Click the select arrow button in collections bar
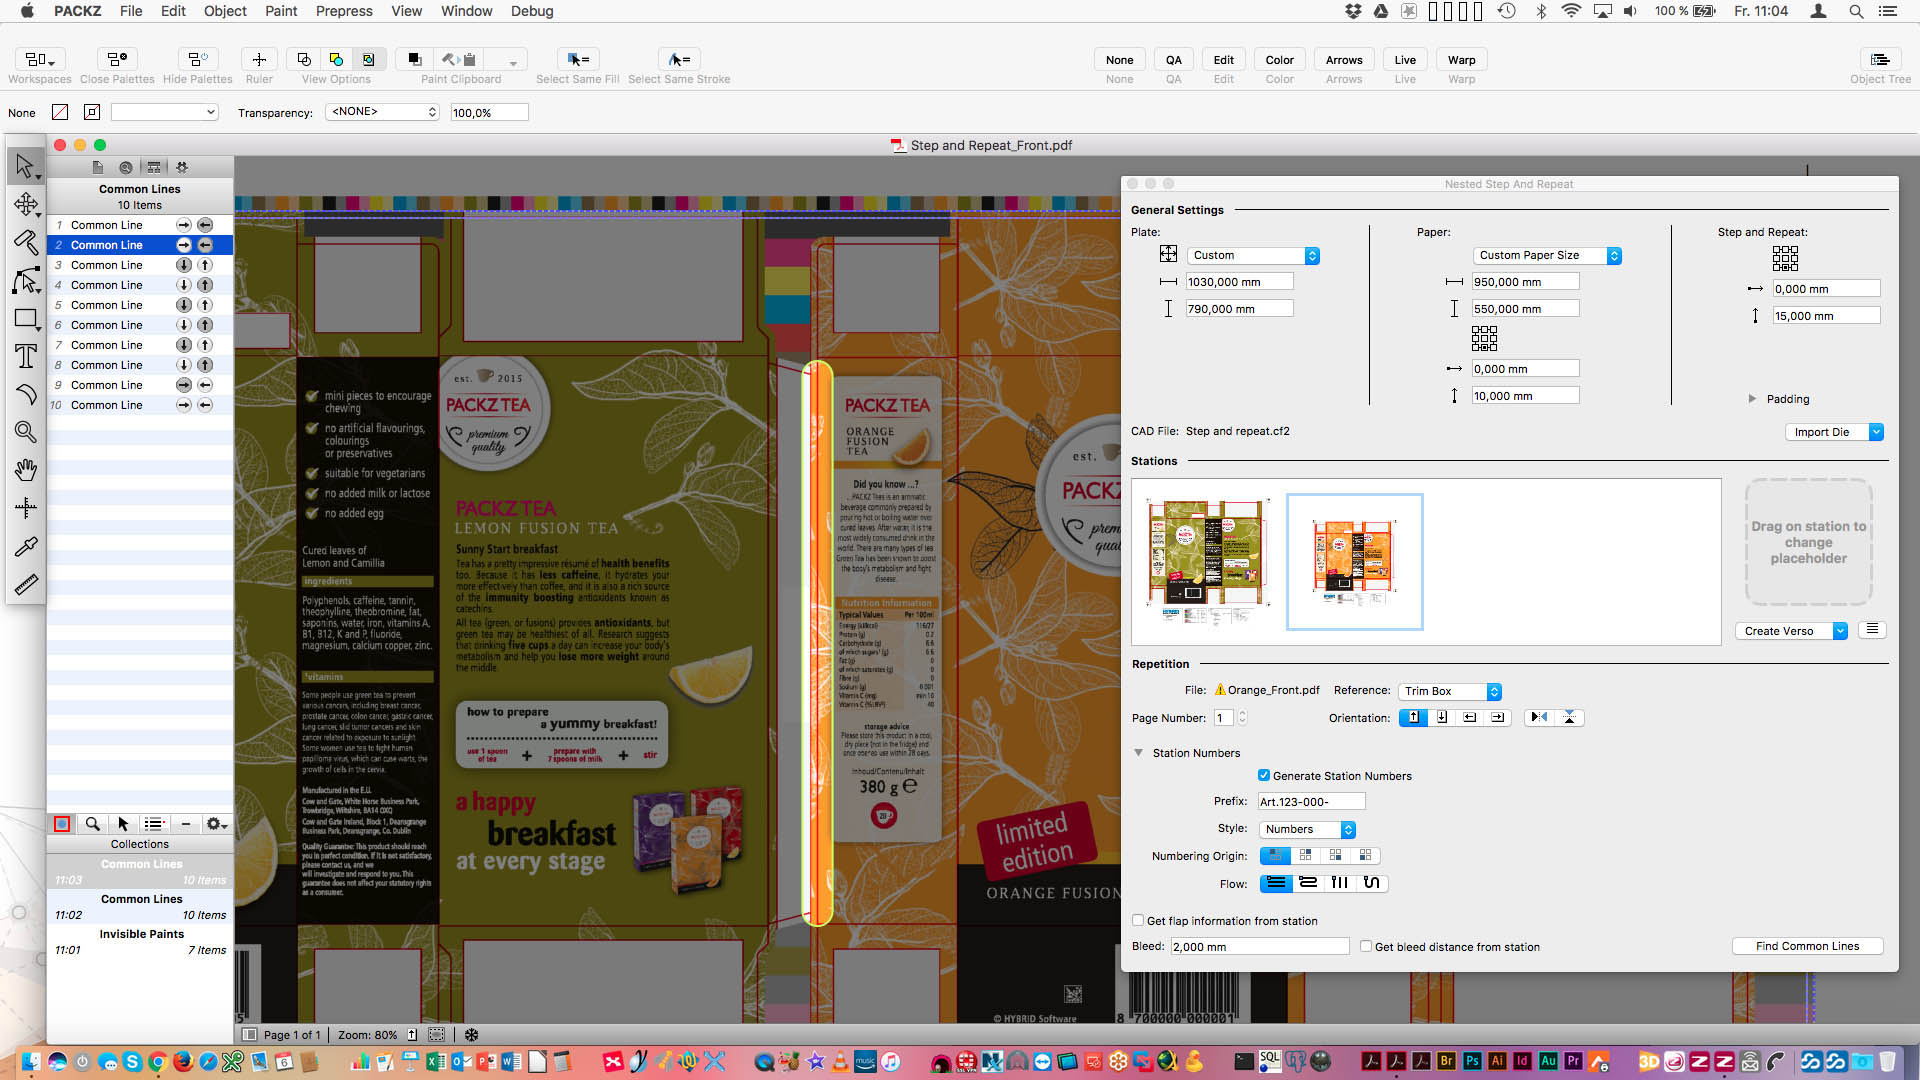The height and width of the screenshot is (1080, 1920). tap(123, 824)
